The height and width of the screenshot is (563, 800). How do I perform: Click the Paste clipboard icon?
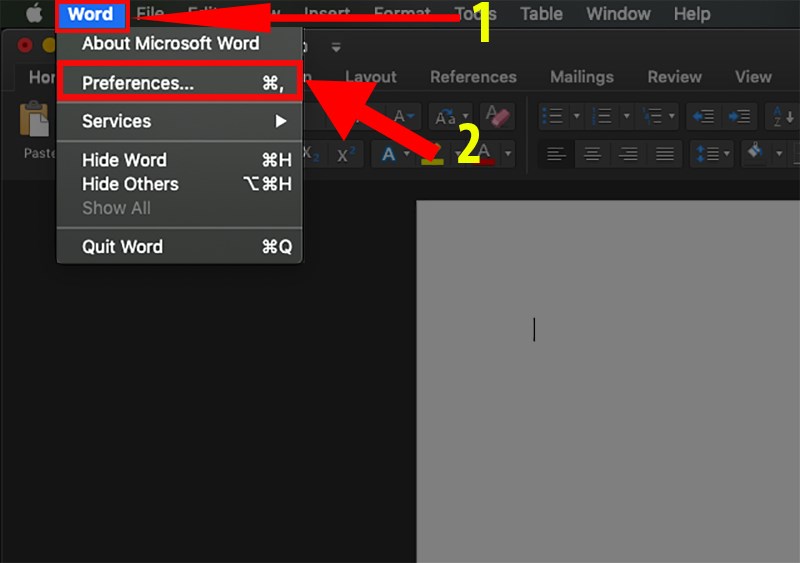point(34,119)
